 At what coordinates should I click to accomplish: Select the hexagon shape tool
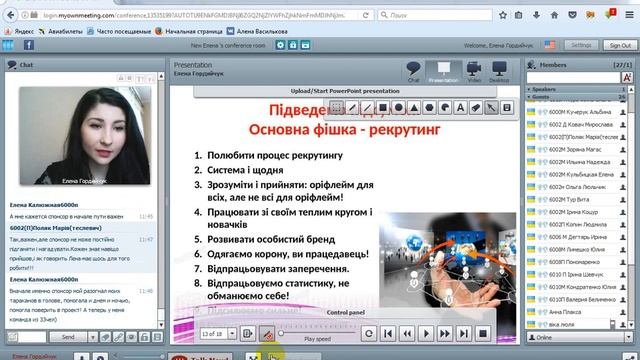point(429,108)
